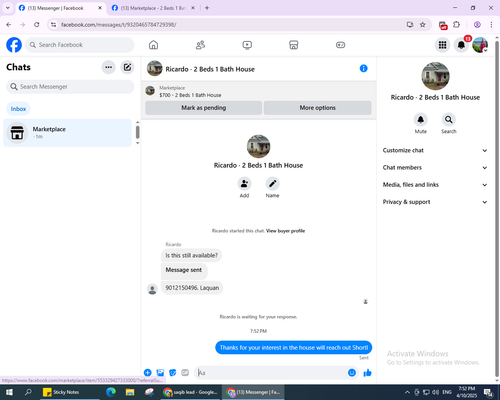The image size is (500, 400).
Task: Open Chats options three-dot button
Action: (x=108, y=67)
